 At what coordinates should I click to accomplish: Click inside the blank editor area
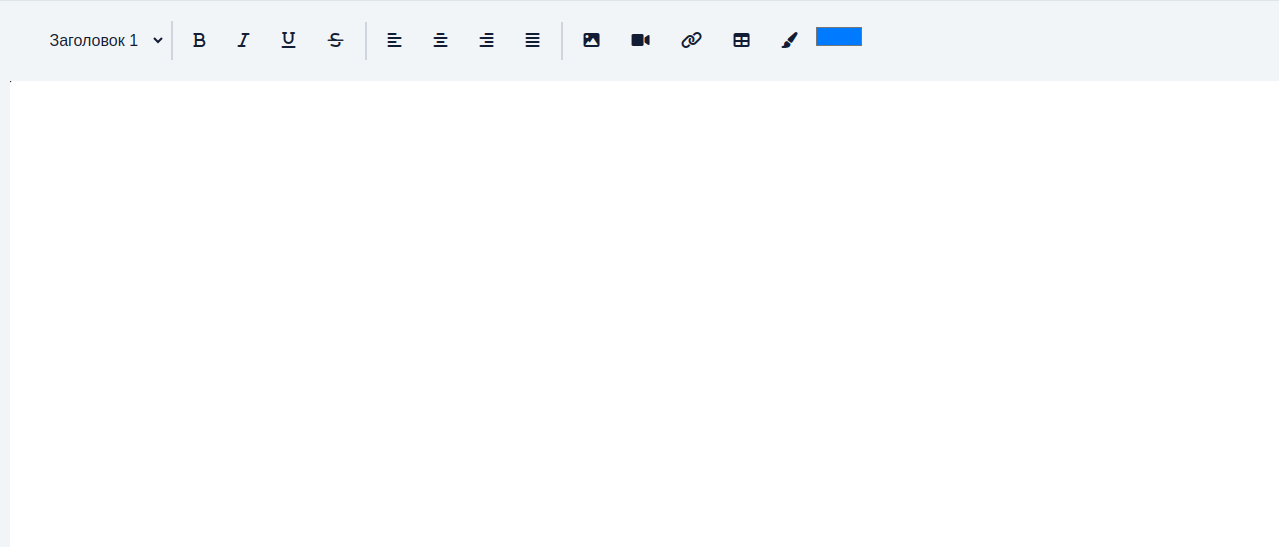pos(644,313)
